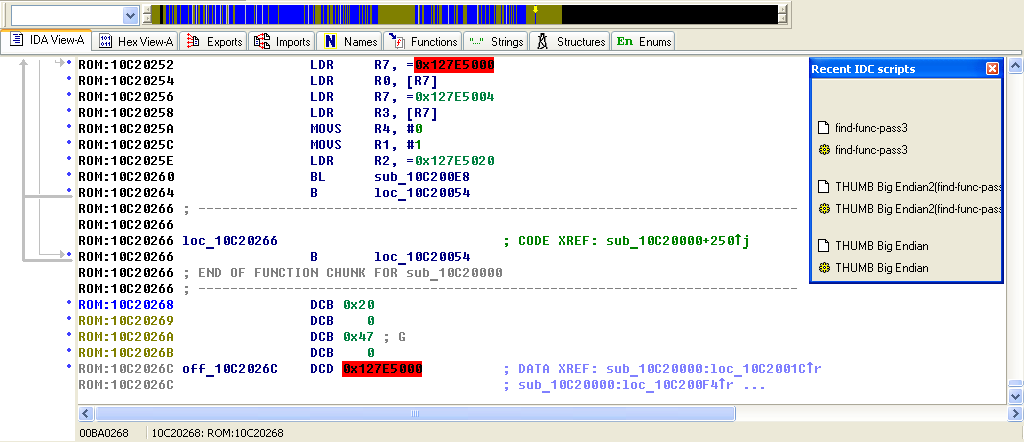This screenshot has width=1024, height=442.
Task: Click address ROM:10C20268 line
Action: [x=126, y=305]
